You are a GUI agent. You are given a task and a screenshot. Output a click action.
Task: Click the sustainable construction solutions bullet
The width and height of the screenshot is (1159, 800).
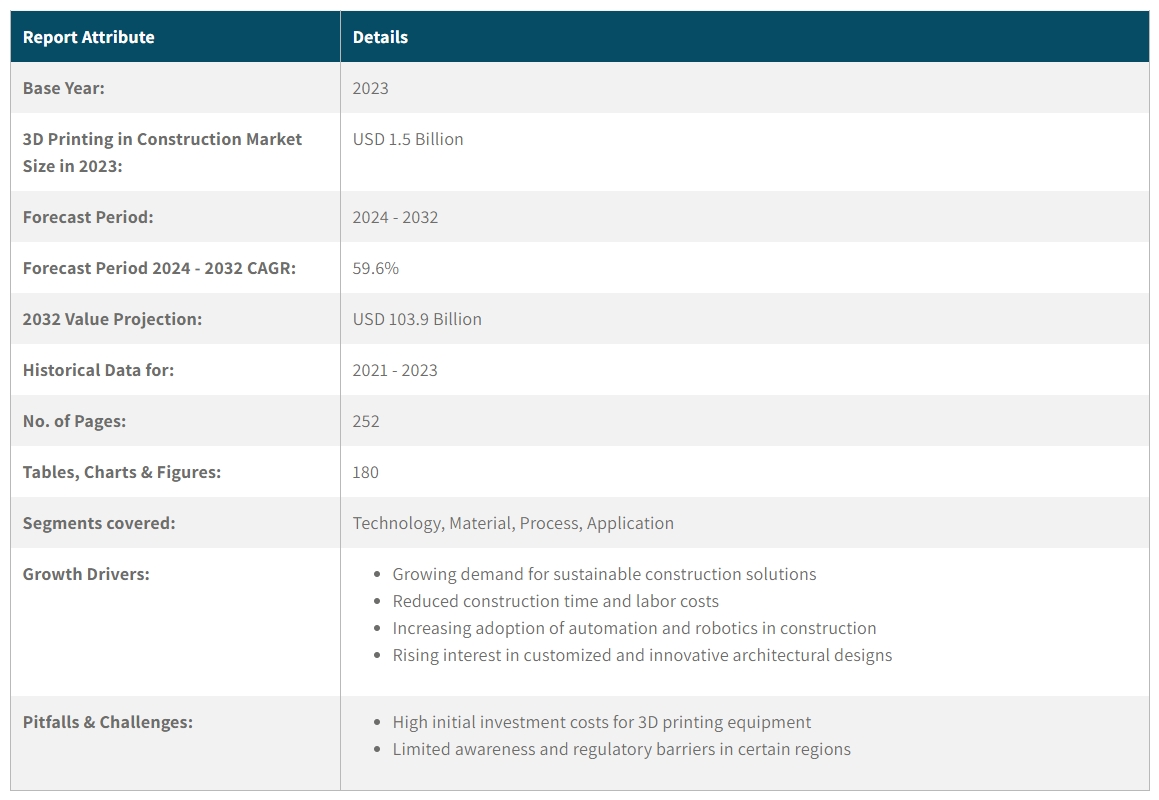tap(604, 574)
